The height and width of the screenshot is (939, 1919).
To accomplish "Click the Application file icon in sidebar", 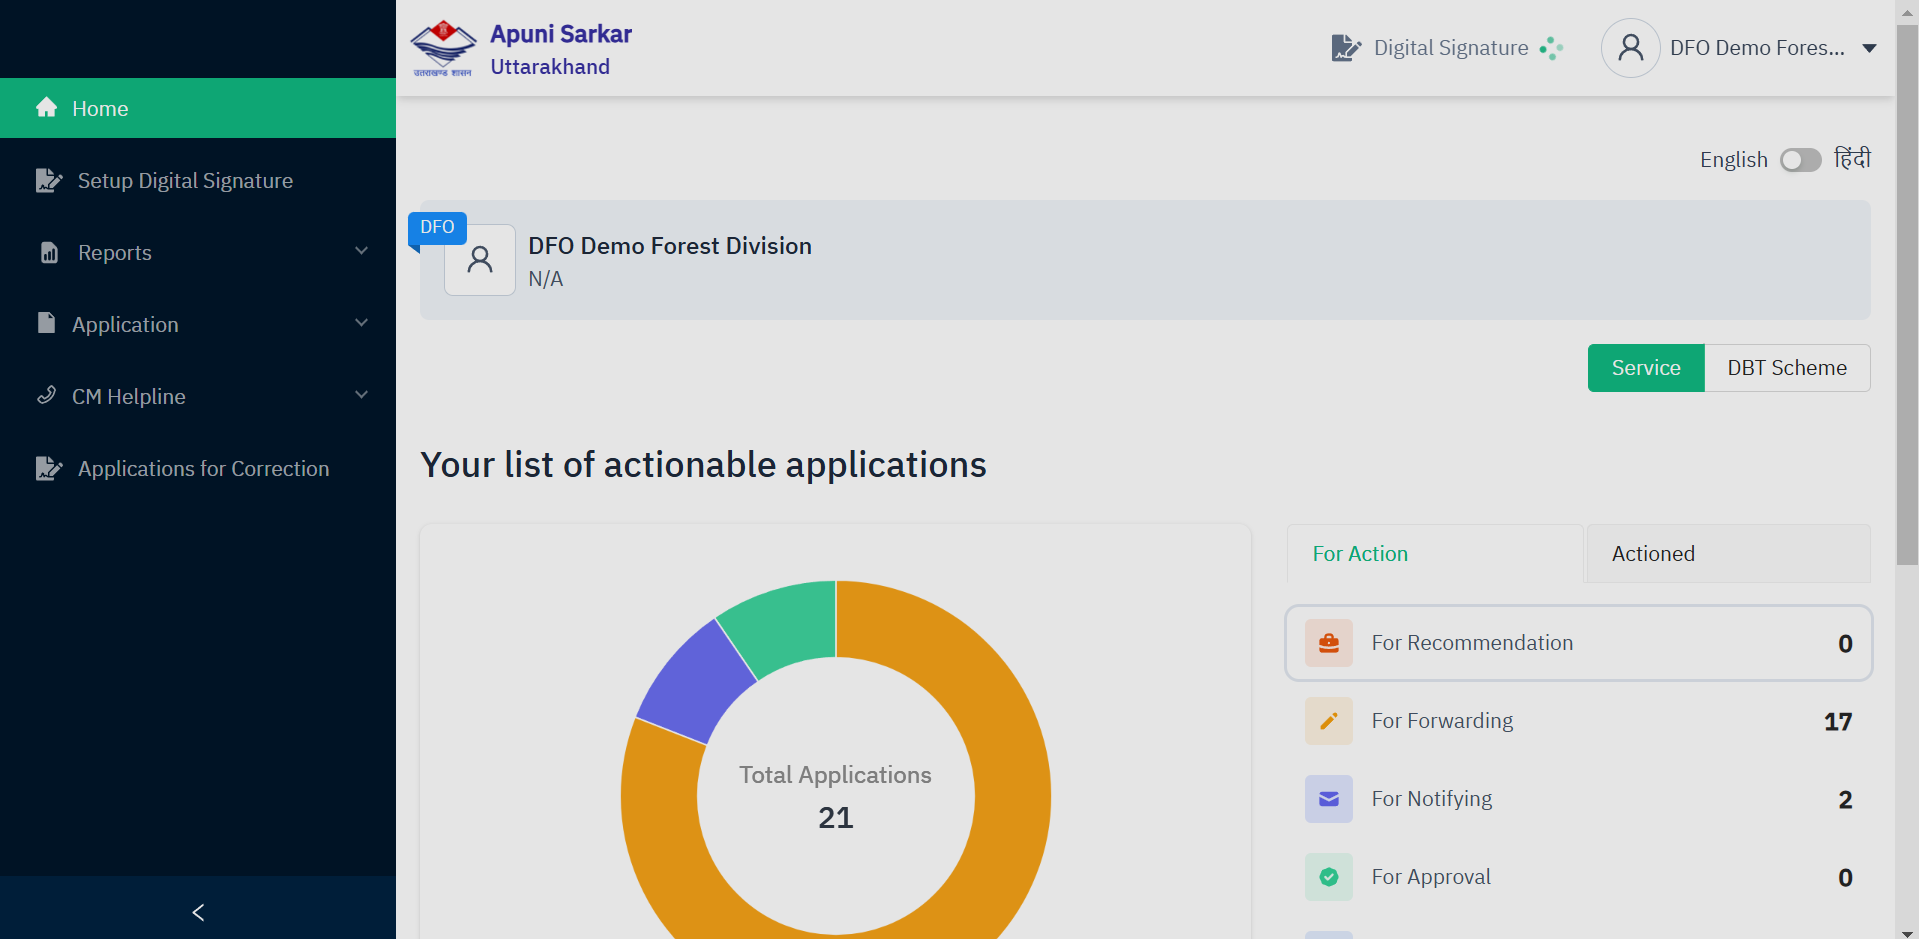I will pos(46,323).
